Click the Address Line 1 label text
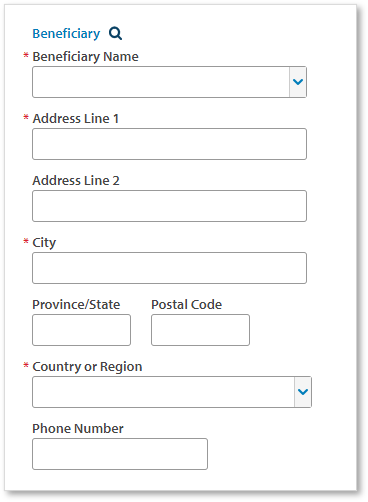 click(x=76, y=119)
